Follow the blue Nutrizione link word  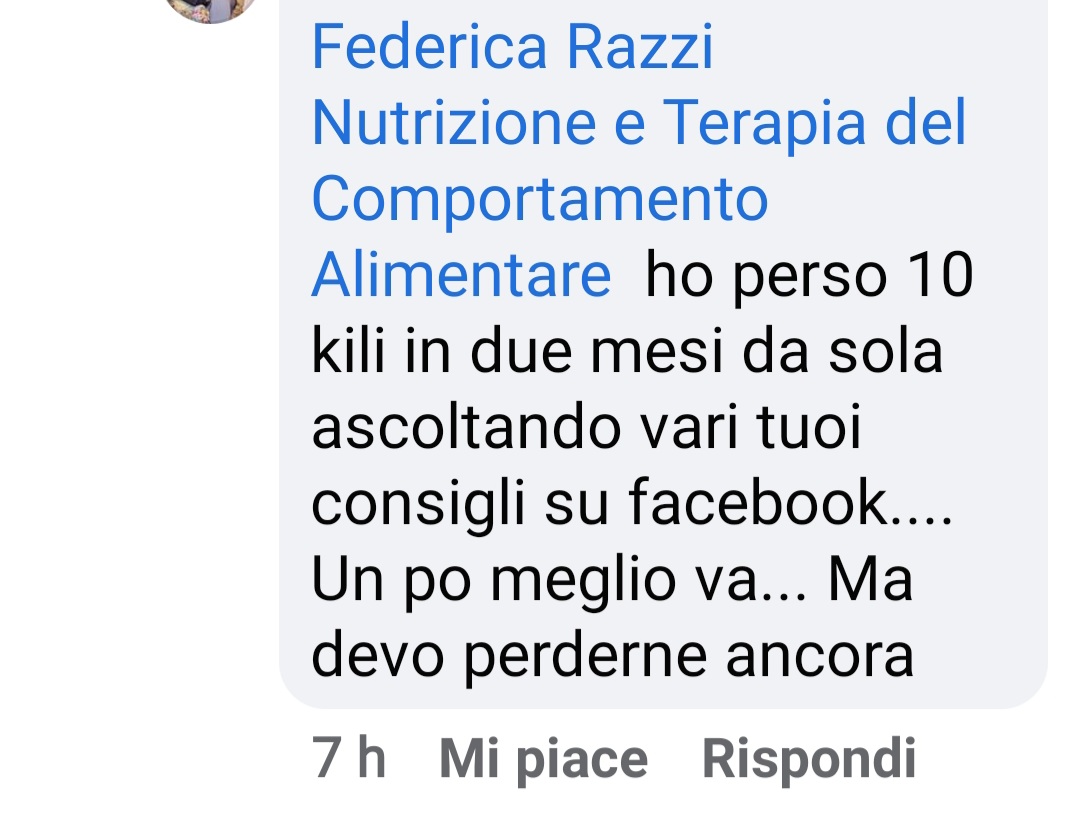[454, 123]
